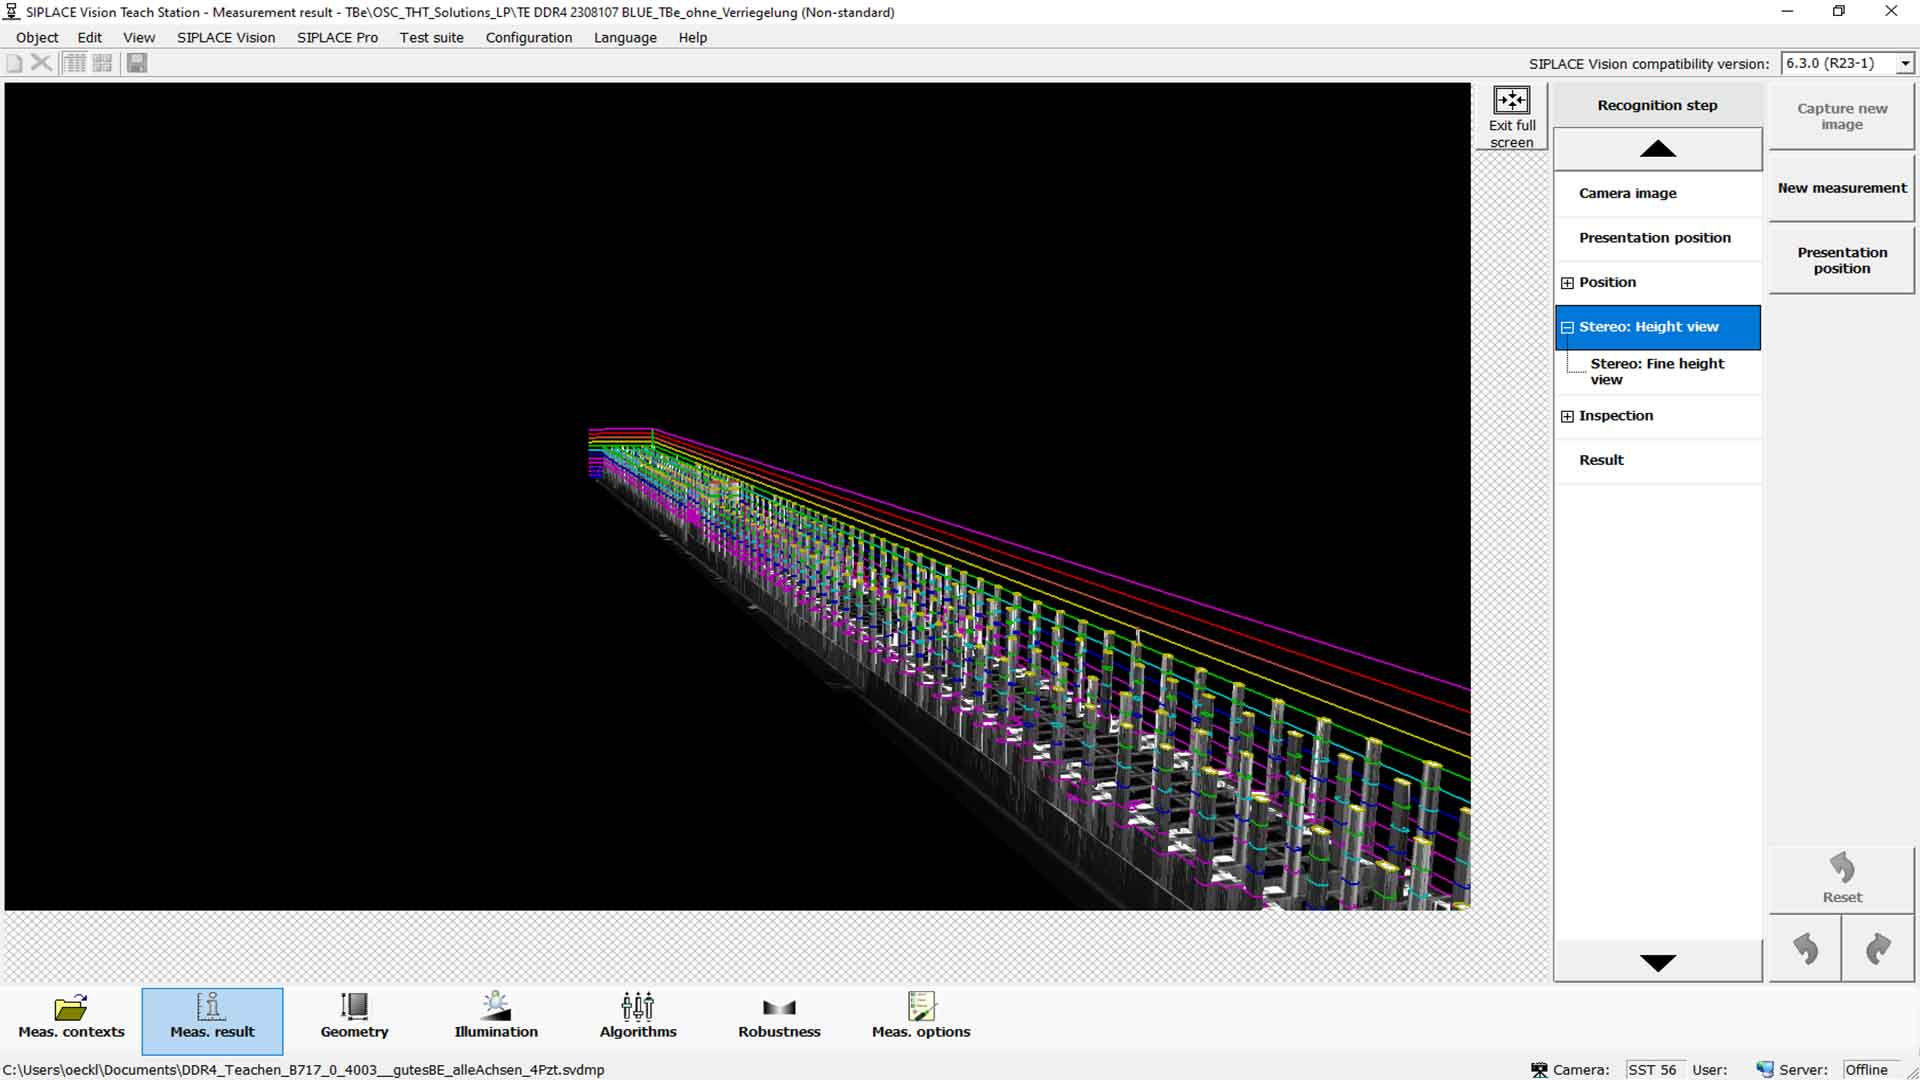Image resolution: width=1920 pixels, height=1080 pixels.
Task: Click the New measurement button
Action: (1841, 188)
